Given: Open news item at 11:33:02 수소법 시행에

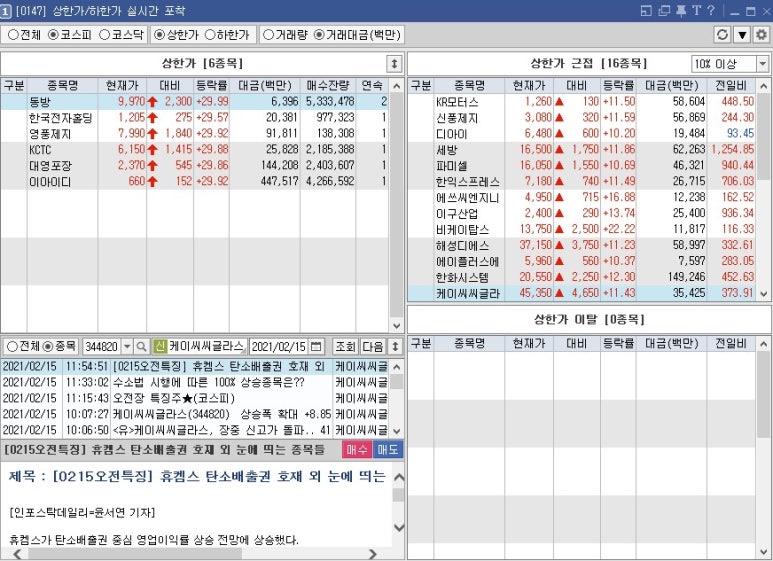Looking at the screenshot, I should pos(195,383).
